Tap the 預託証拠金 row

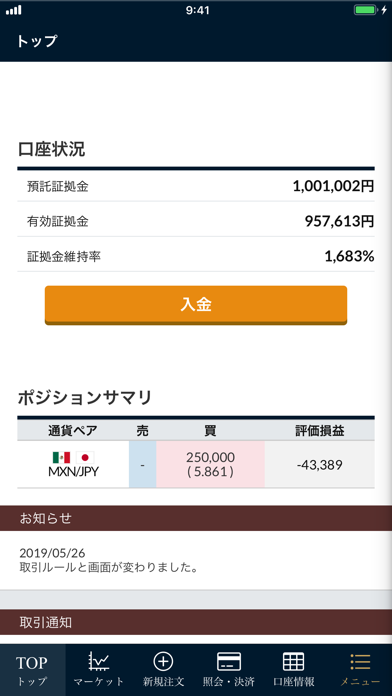tap(196, 186)
